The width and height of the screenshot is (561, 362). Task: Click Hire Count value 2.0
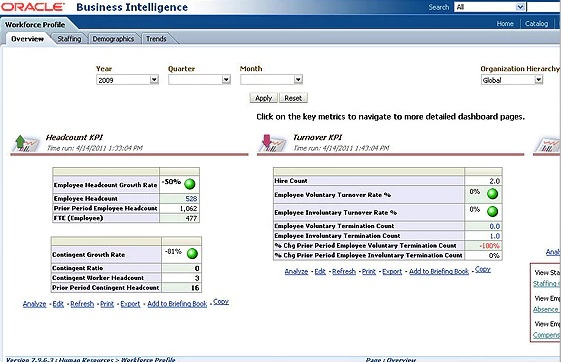coord(494,181)
